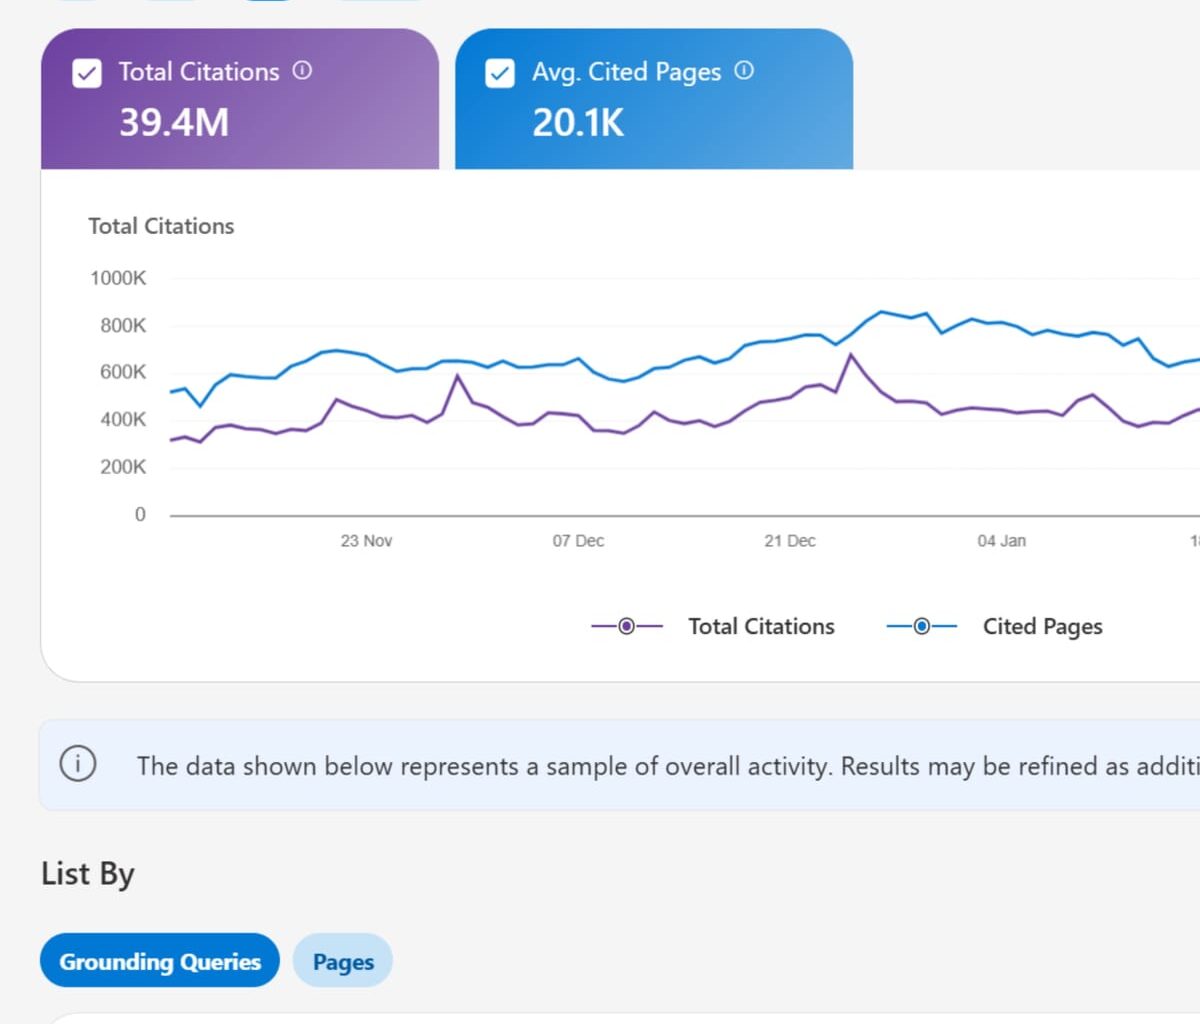Click the Total Citations legend label text

pos(760,625)
